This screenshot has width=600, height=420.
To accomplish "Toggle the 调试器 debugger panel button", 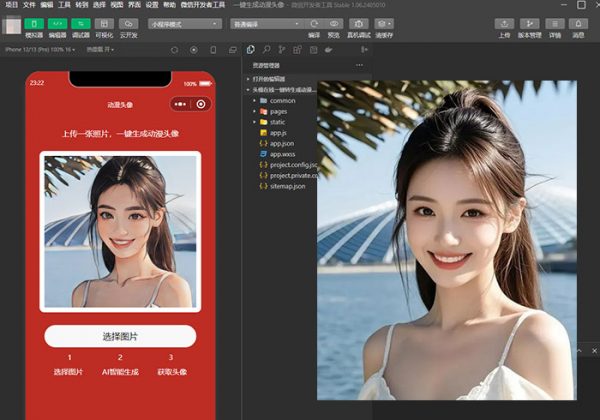I will [81, 23].
